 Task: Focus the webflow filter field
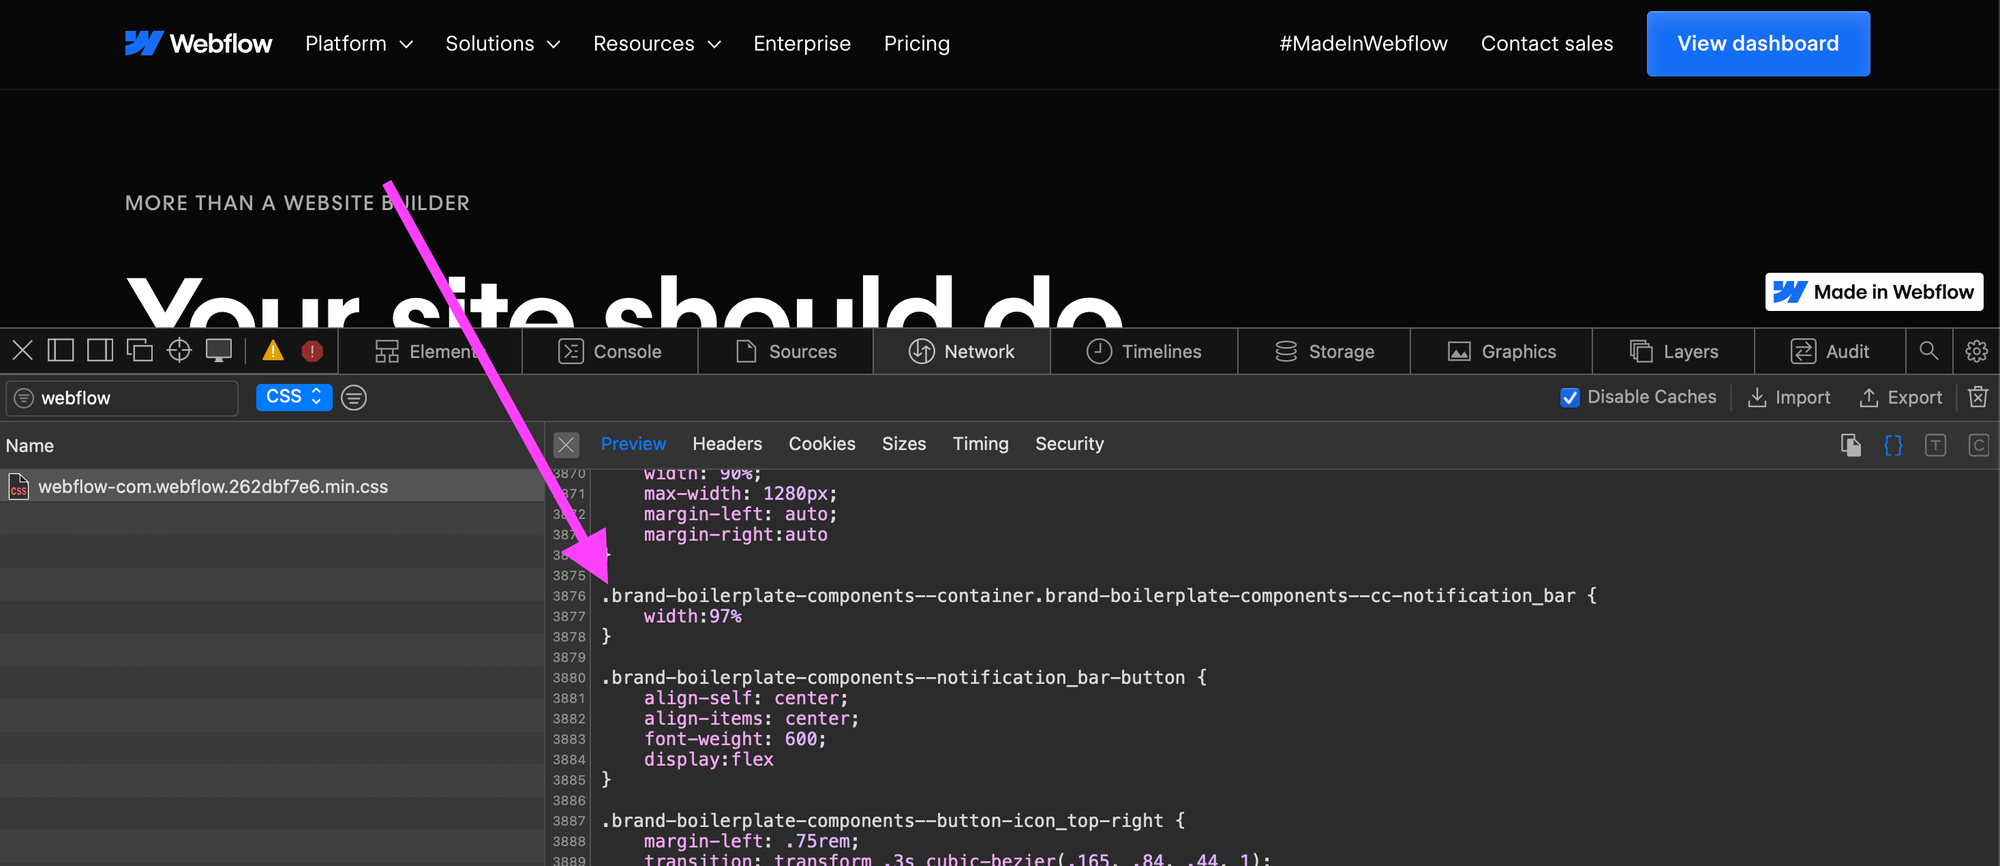(x=122, y=398)
